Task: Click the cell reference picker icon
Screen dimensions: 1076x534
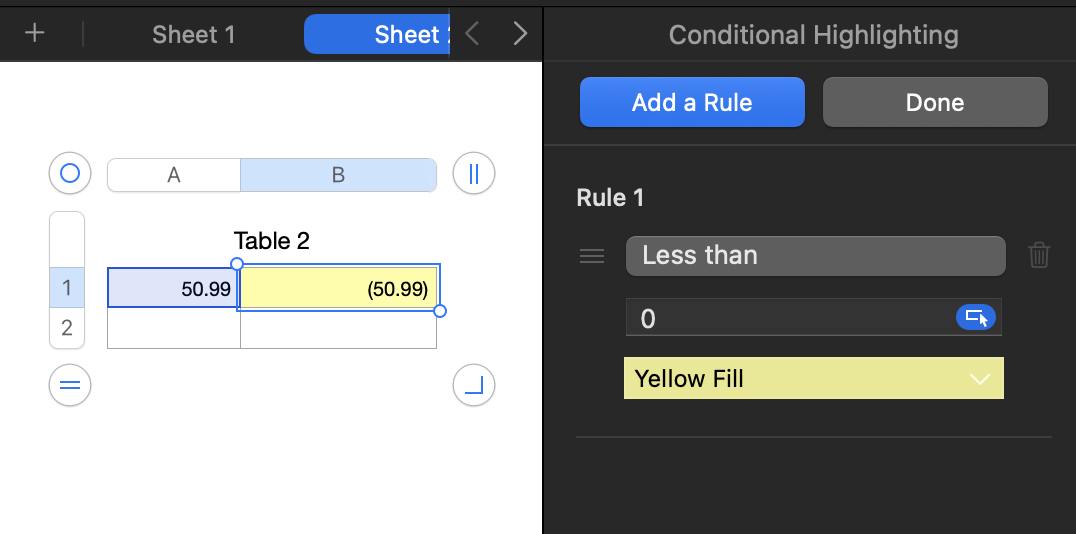Action: click(x=977, y=318)
